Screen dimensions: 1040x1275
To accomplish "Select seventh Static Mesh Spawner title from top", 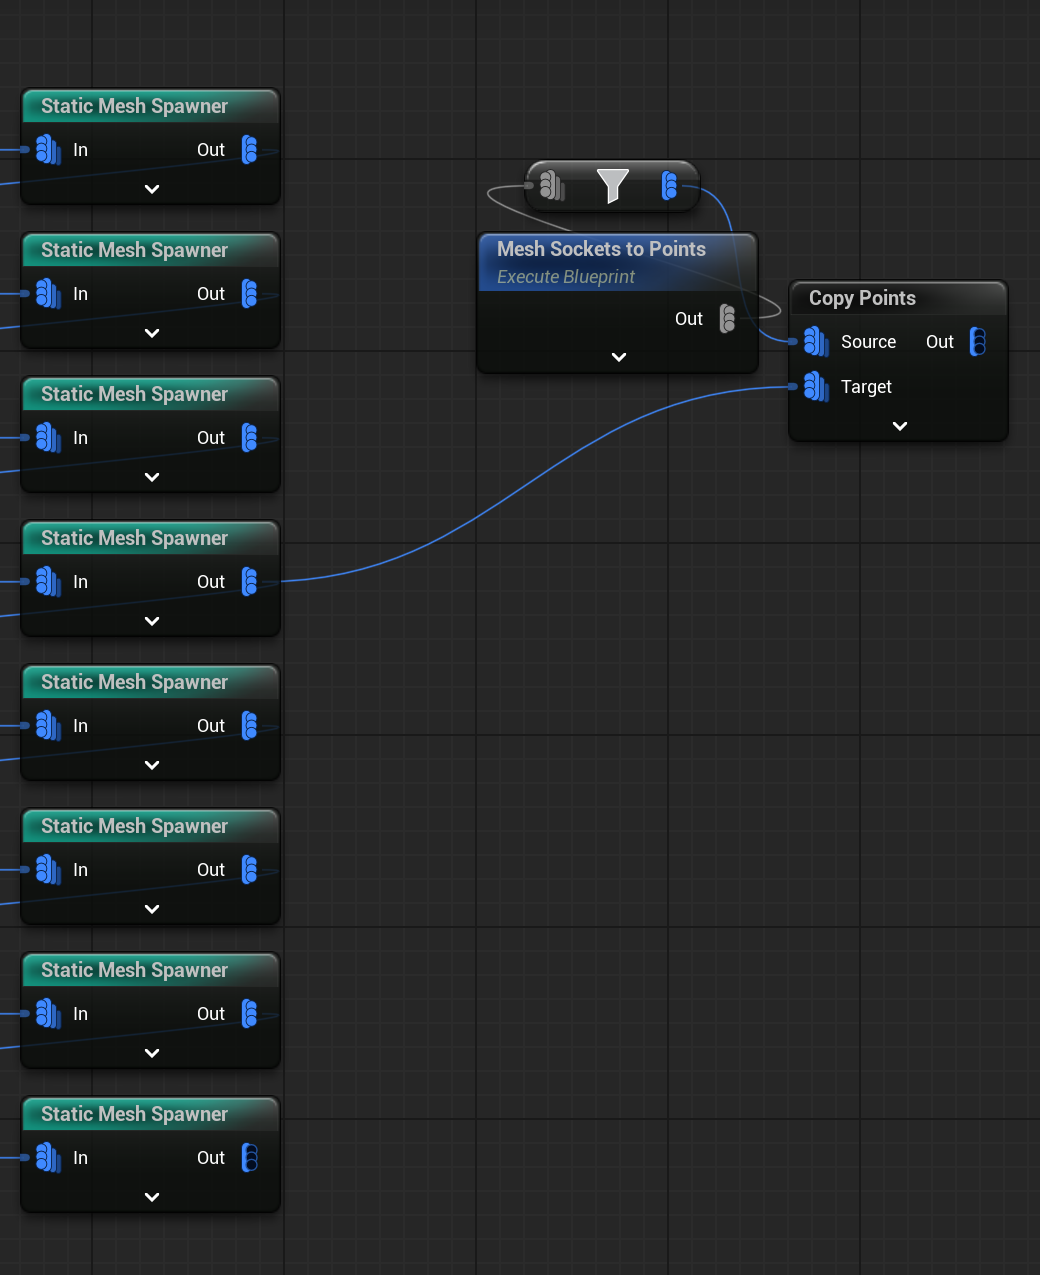I will (x=134, y=970).
